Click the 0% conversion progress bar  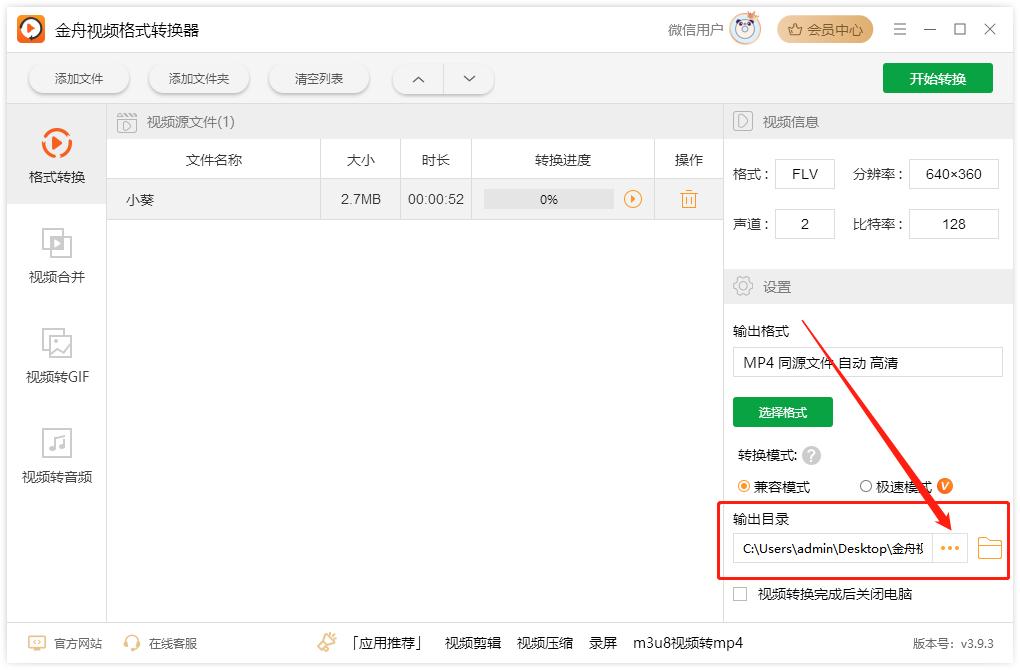pyautogui.click(x=549, y=198)
